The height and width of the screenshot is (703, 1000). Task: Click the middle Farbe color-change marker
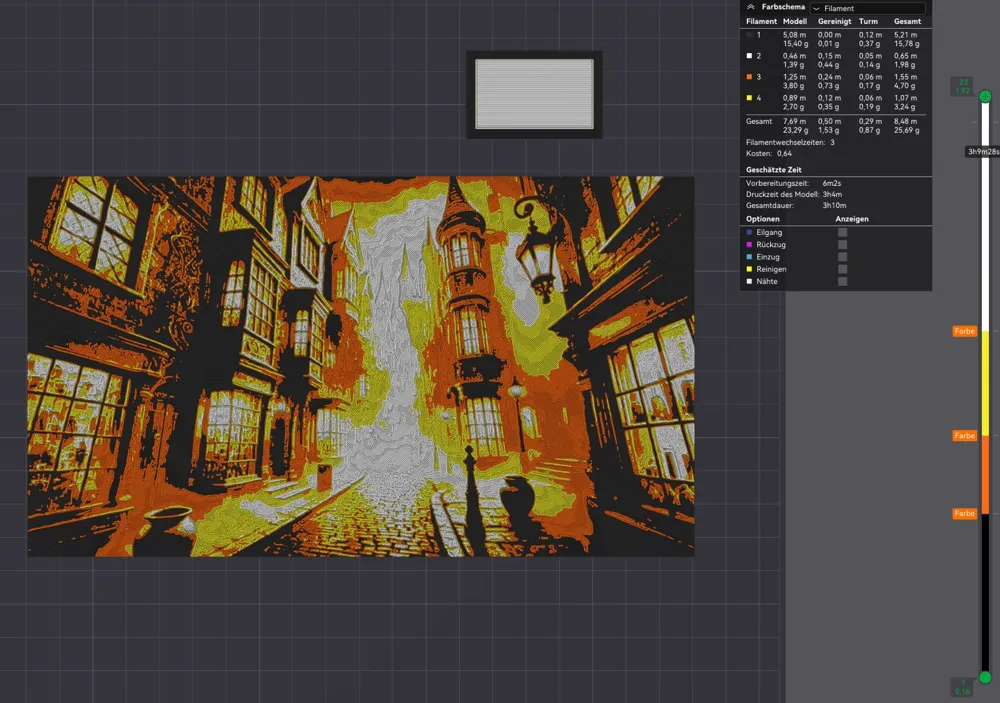(x=965, y=436)
